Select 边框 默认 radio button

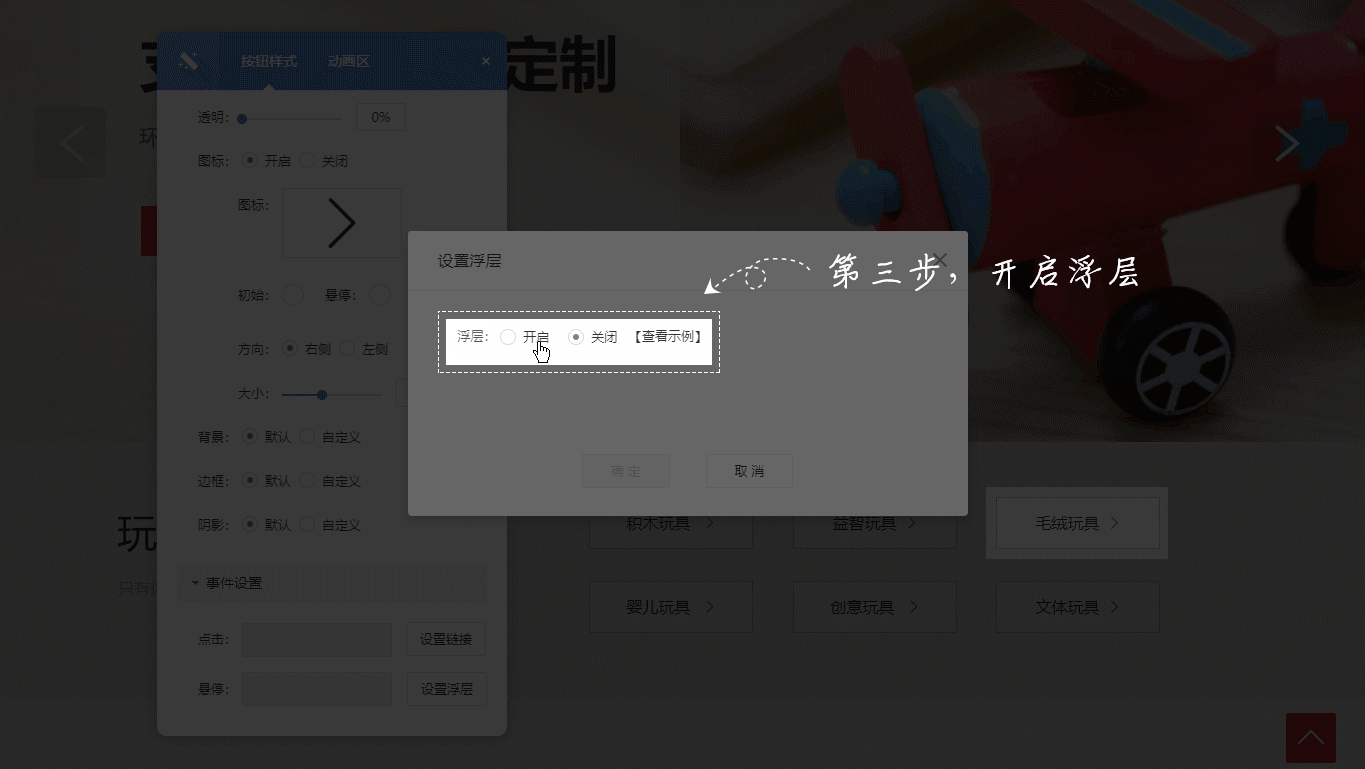click(x=249, y=480)
